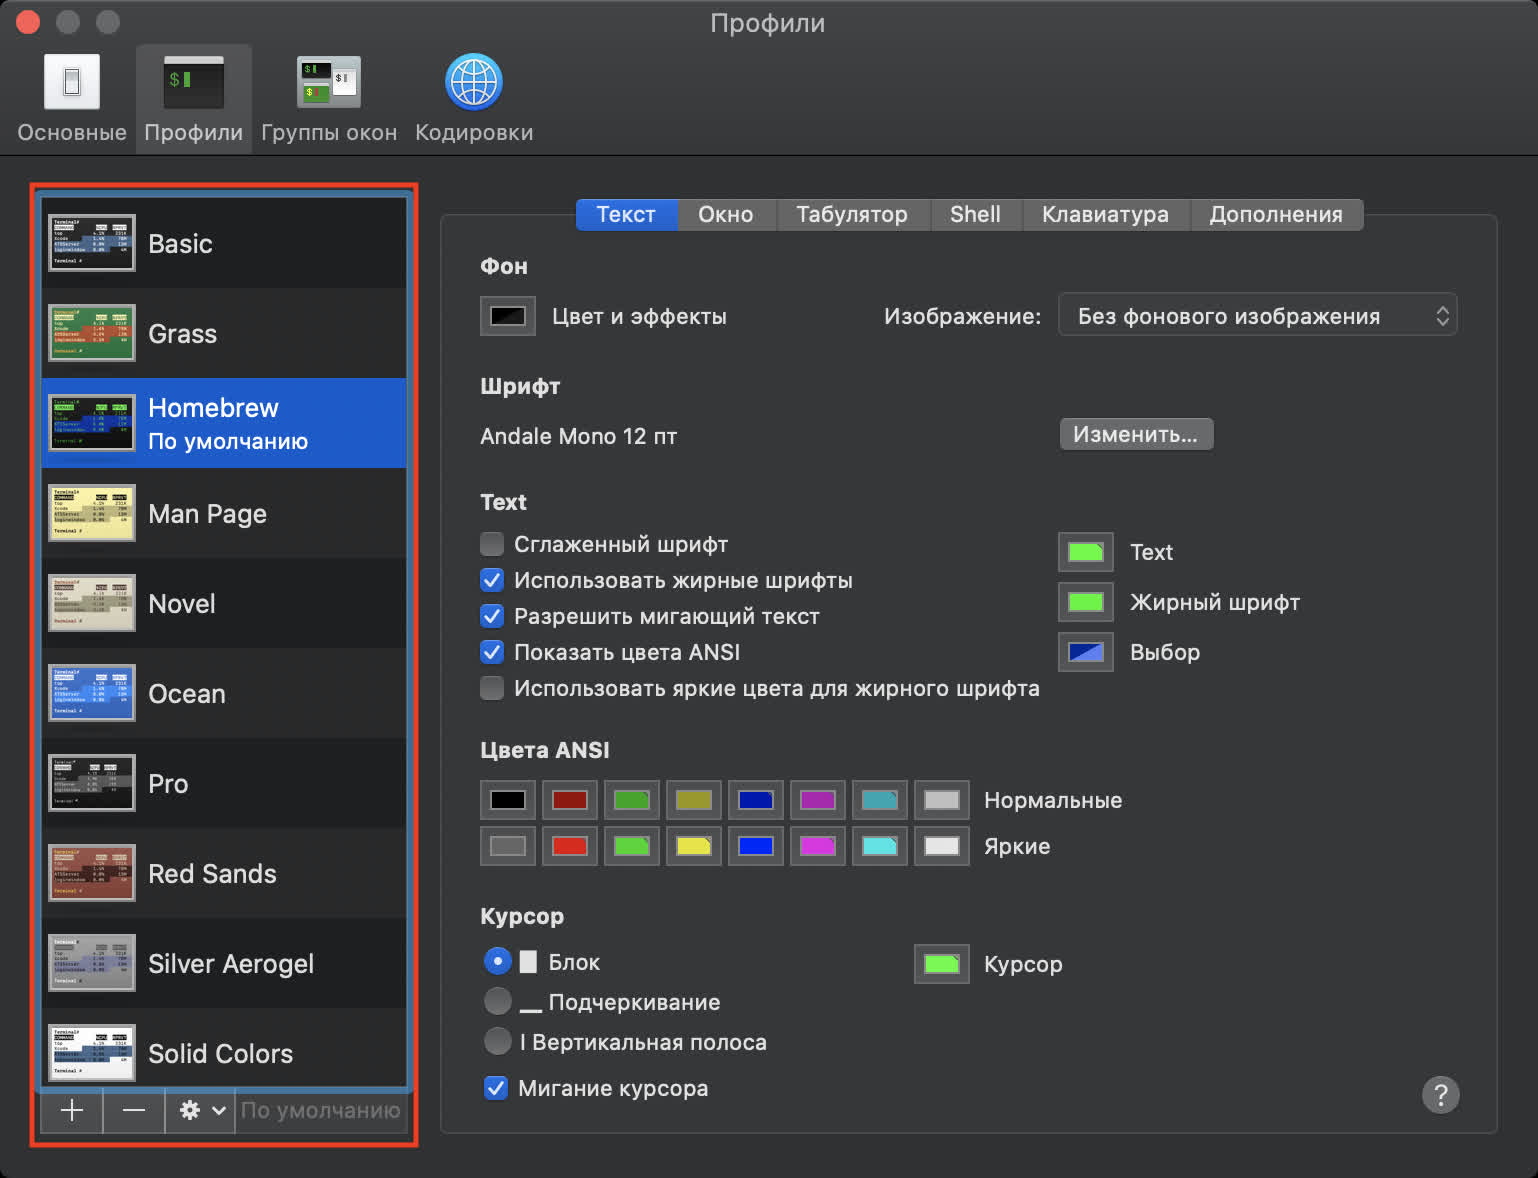Switch to the Shell tab

[x=975, y=214]
